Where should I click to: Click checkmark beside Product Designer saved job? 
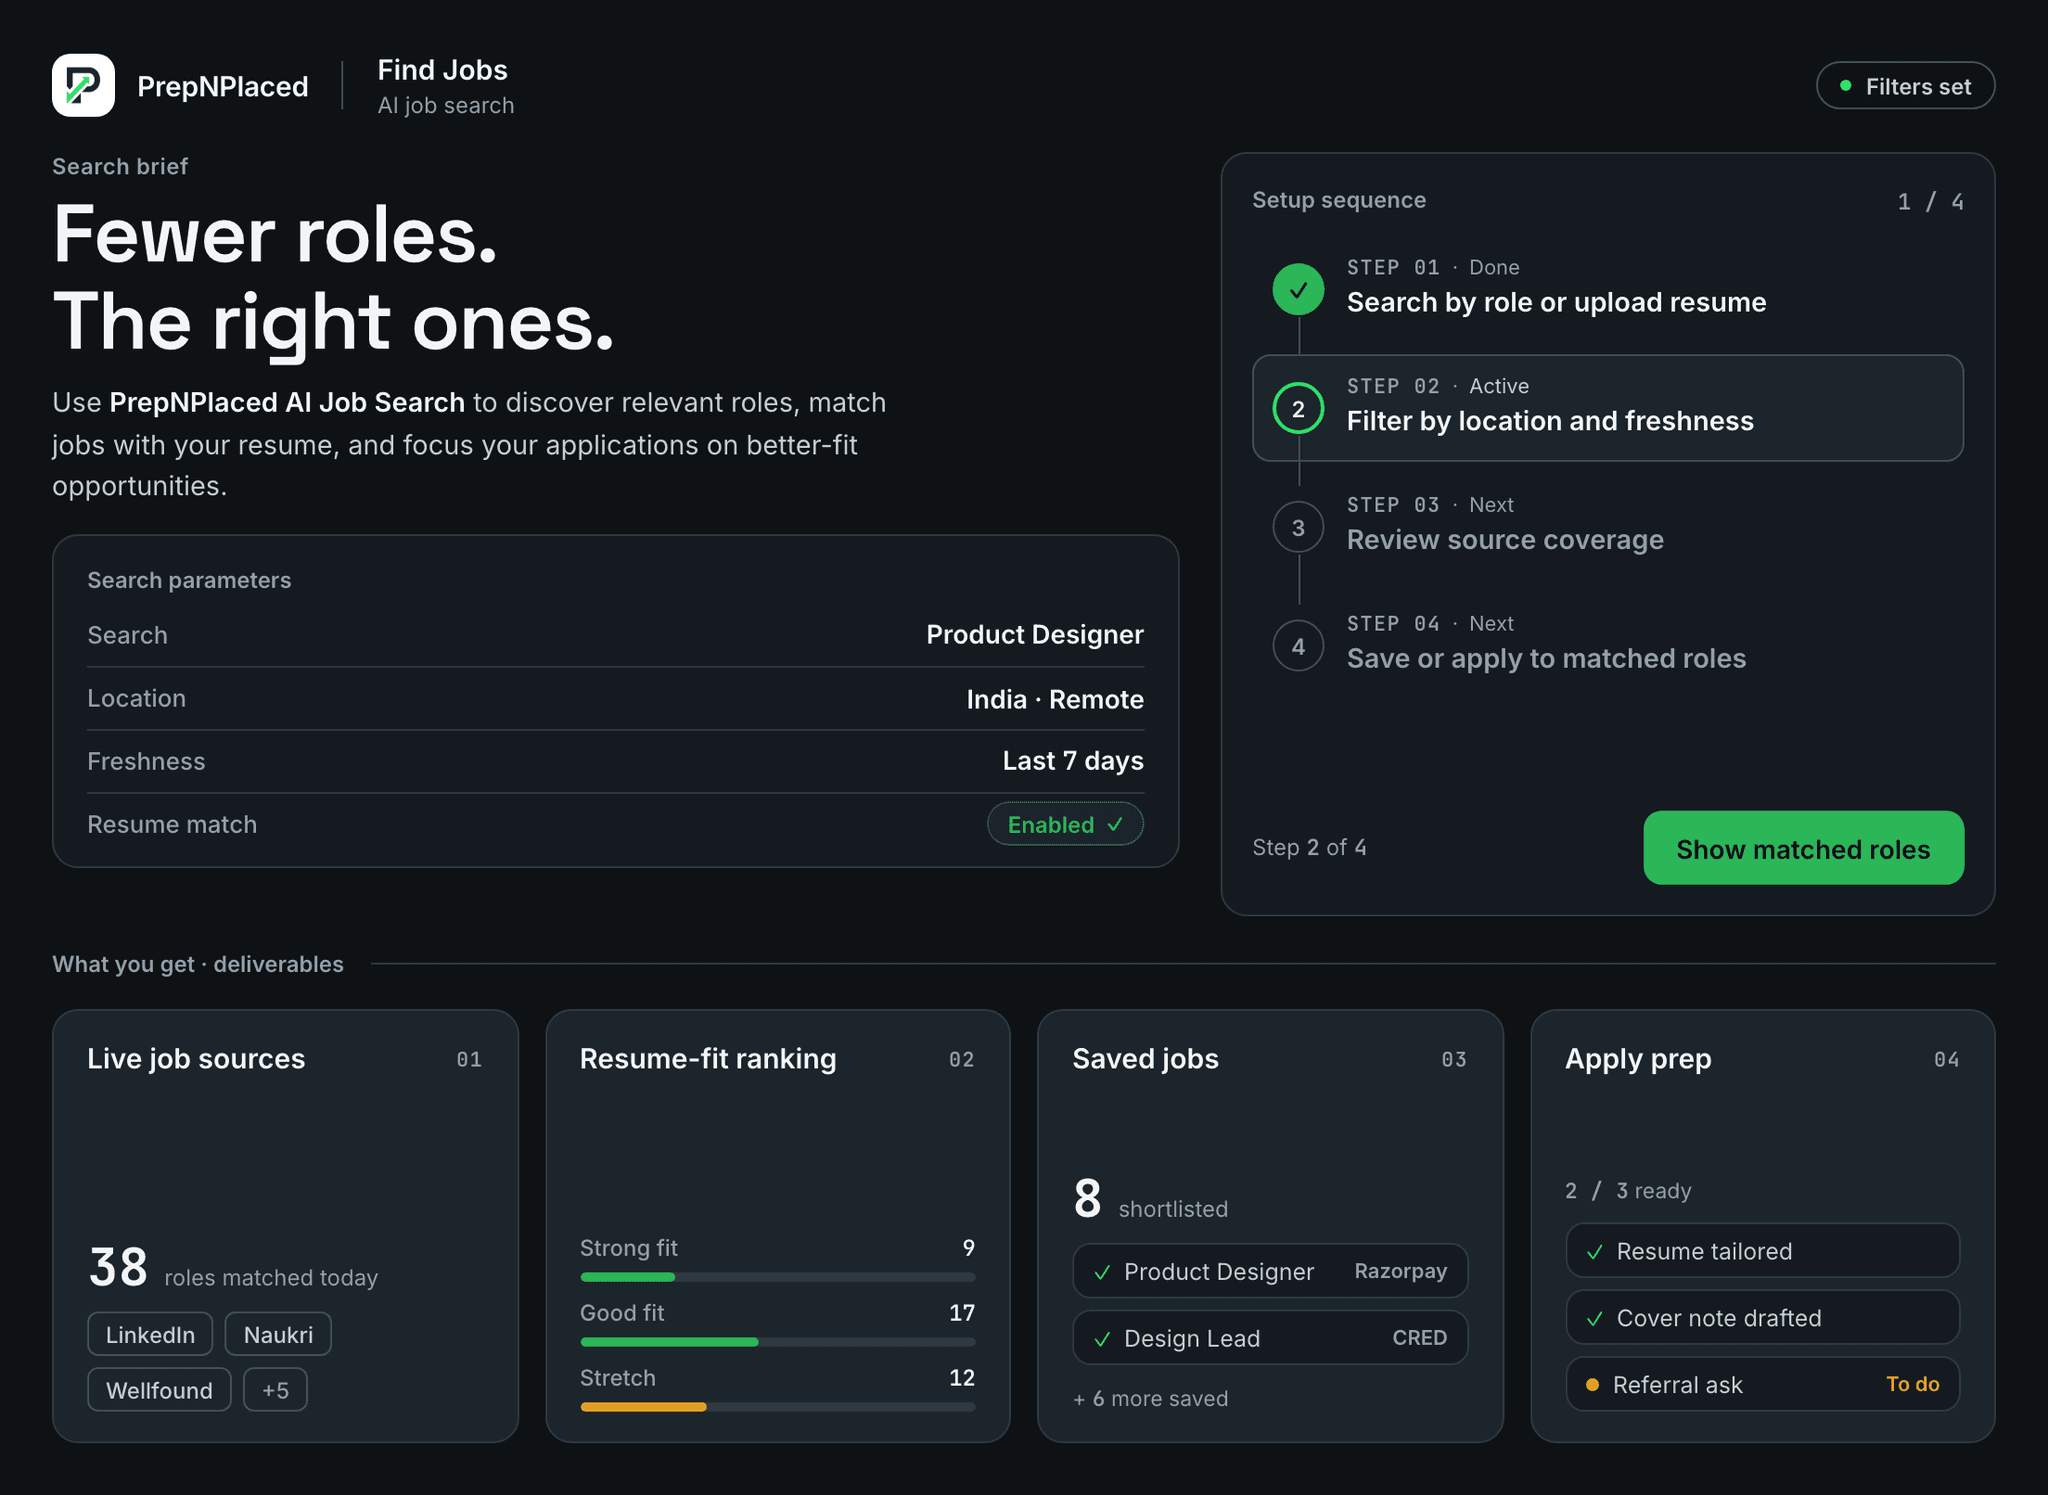coord(1102,1272)
